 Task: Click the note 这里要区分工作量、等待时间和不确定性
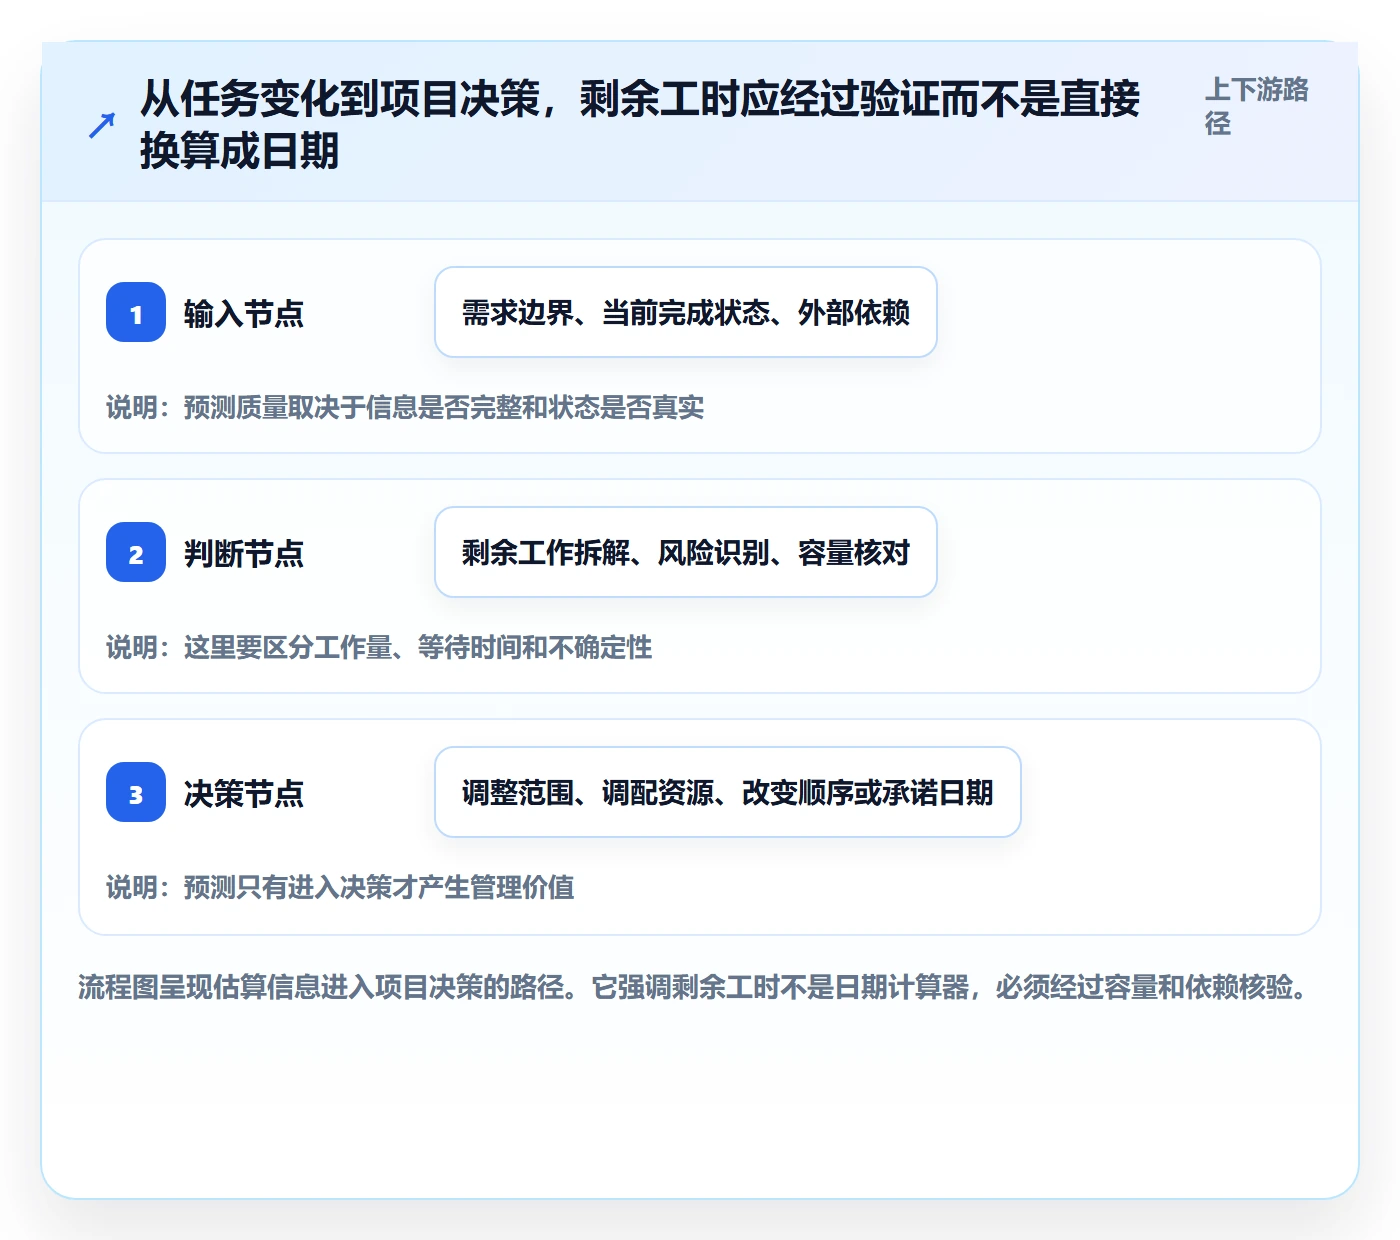(379, 647)
